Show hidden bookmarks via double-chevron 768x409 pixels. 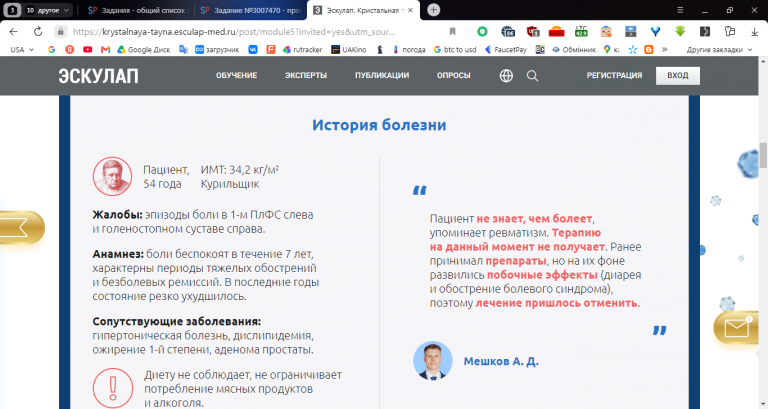point(664,49)
